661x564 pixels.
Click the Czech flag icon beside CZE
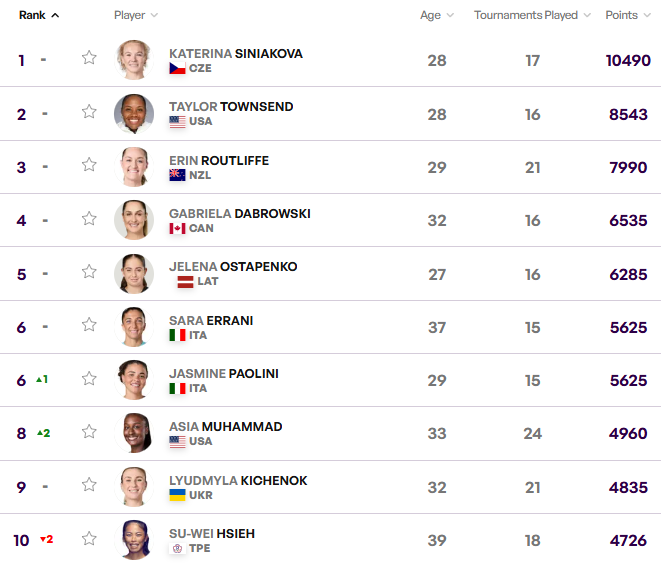(x=177, y=69)
